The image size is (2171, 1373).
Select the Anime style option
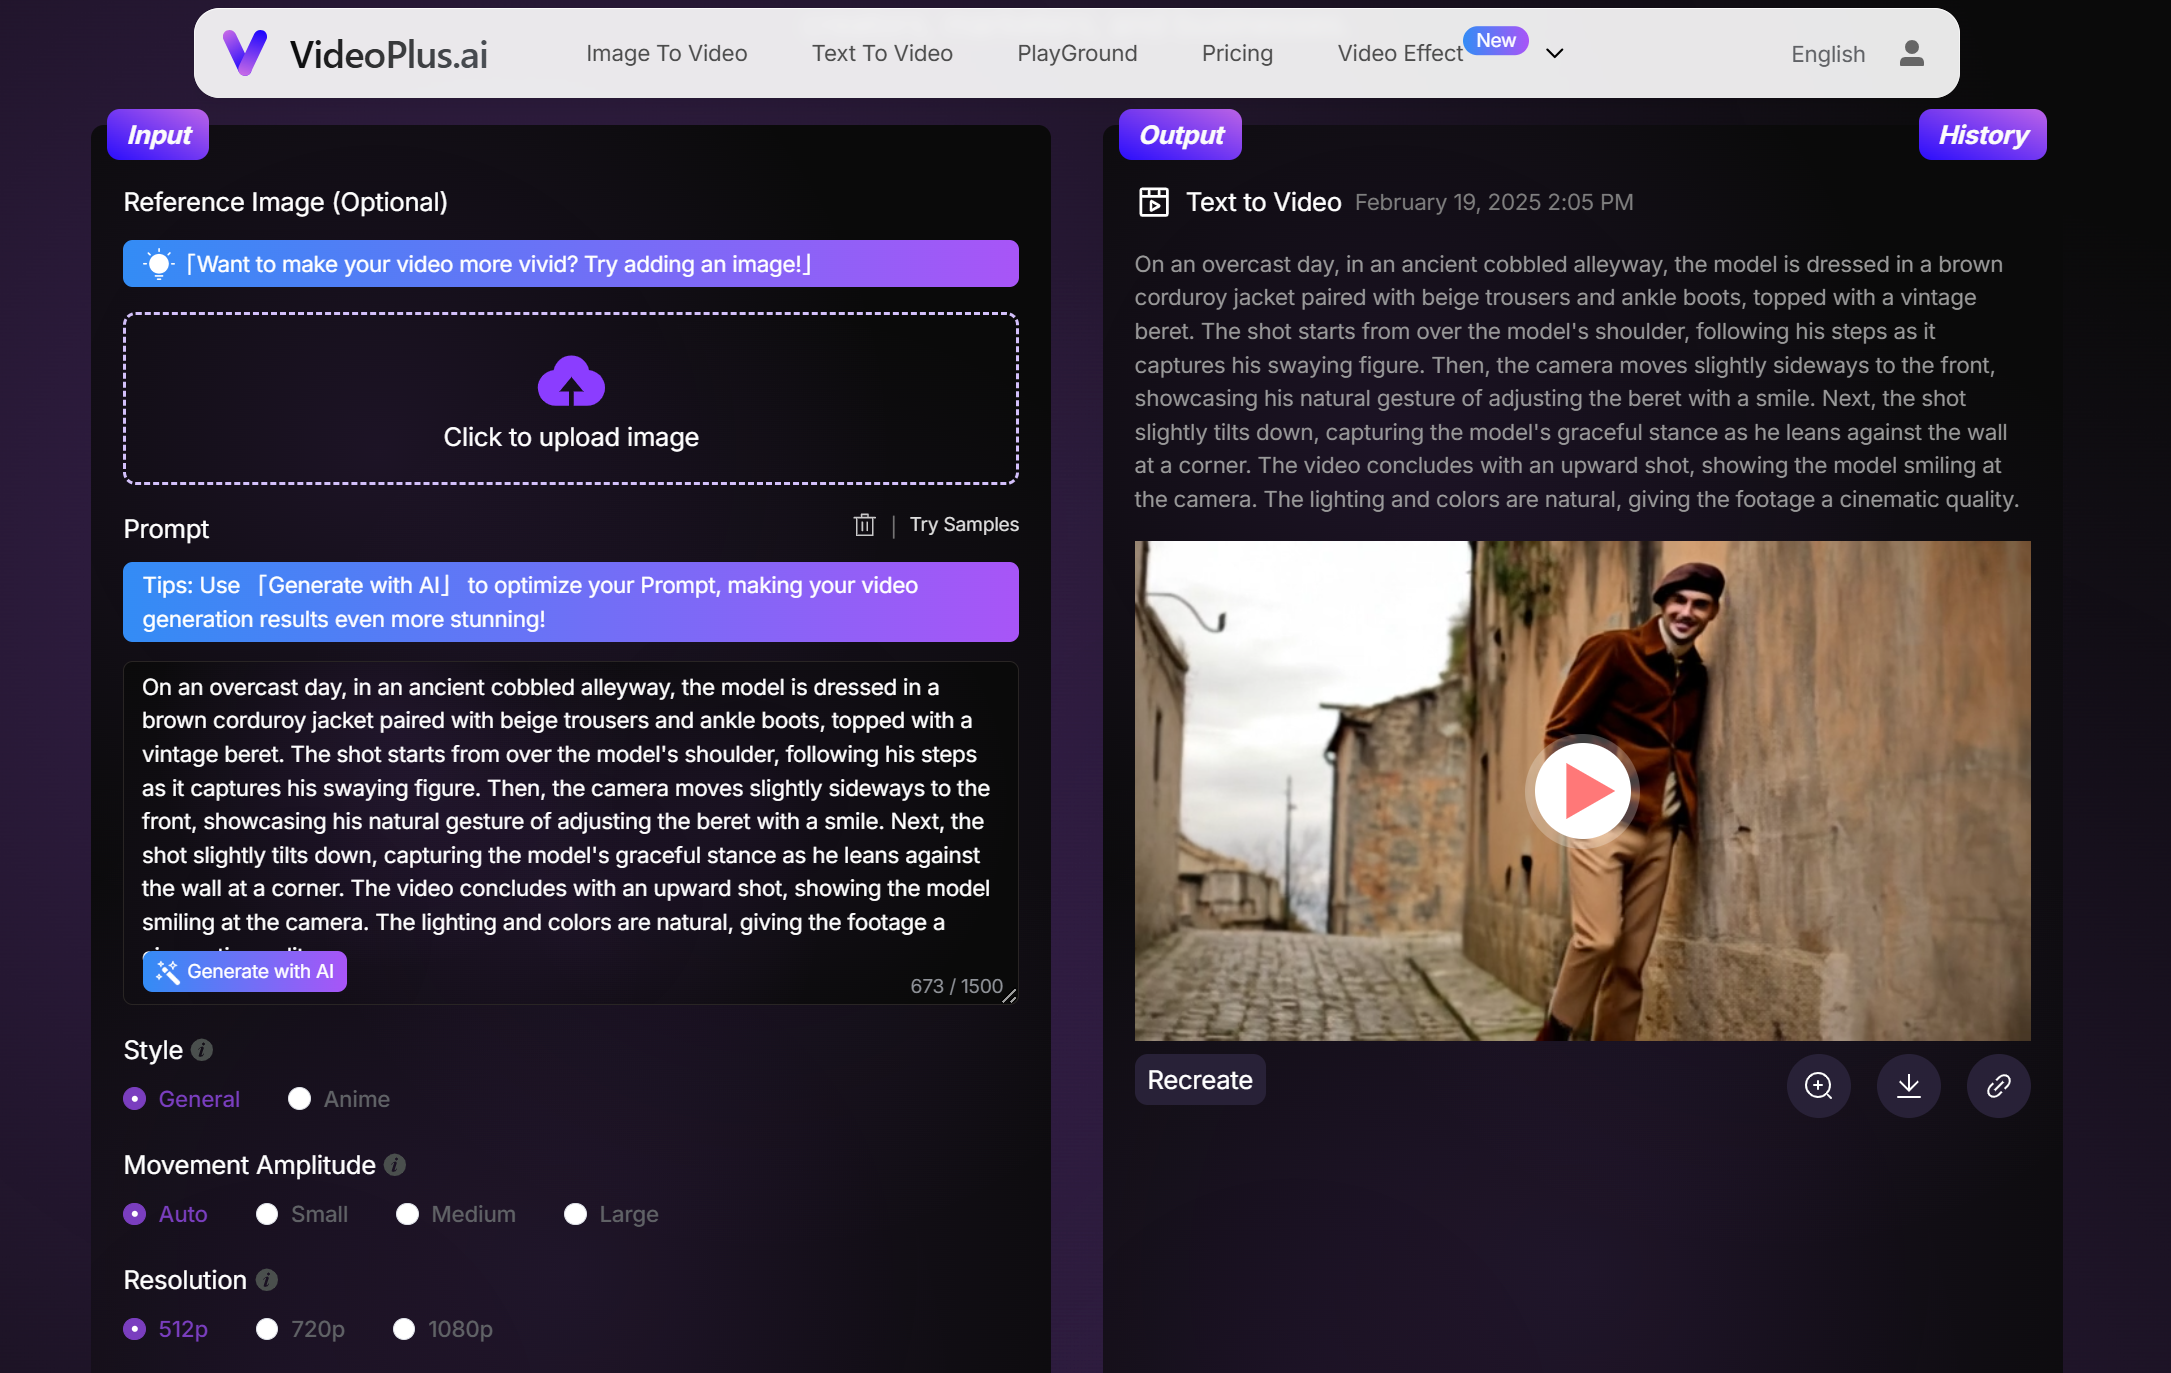click(x=298, y=1098)
